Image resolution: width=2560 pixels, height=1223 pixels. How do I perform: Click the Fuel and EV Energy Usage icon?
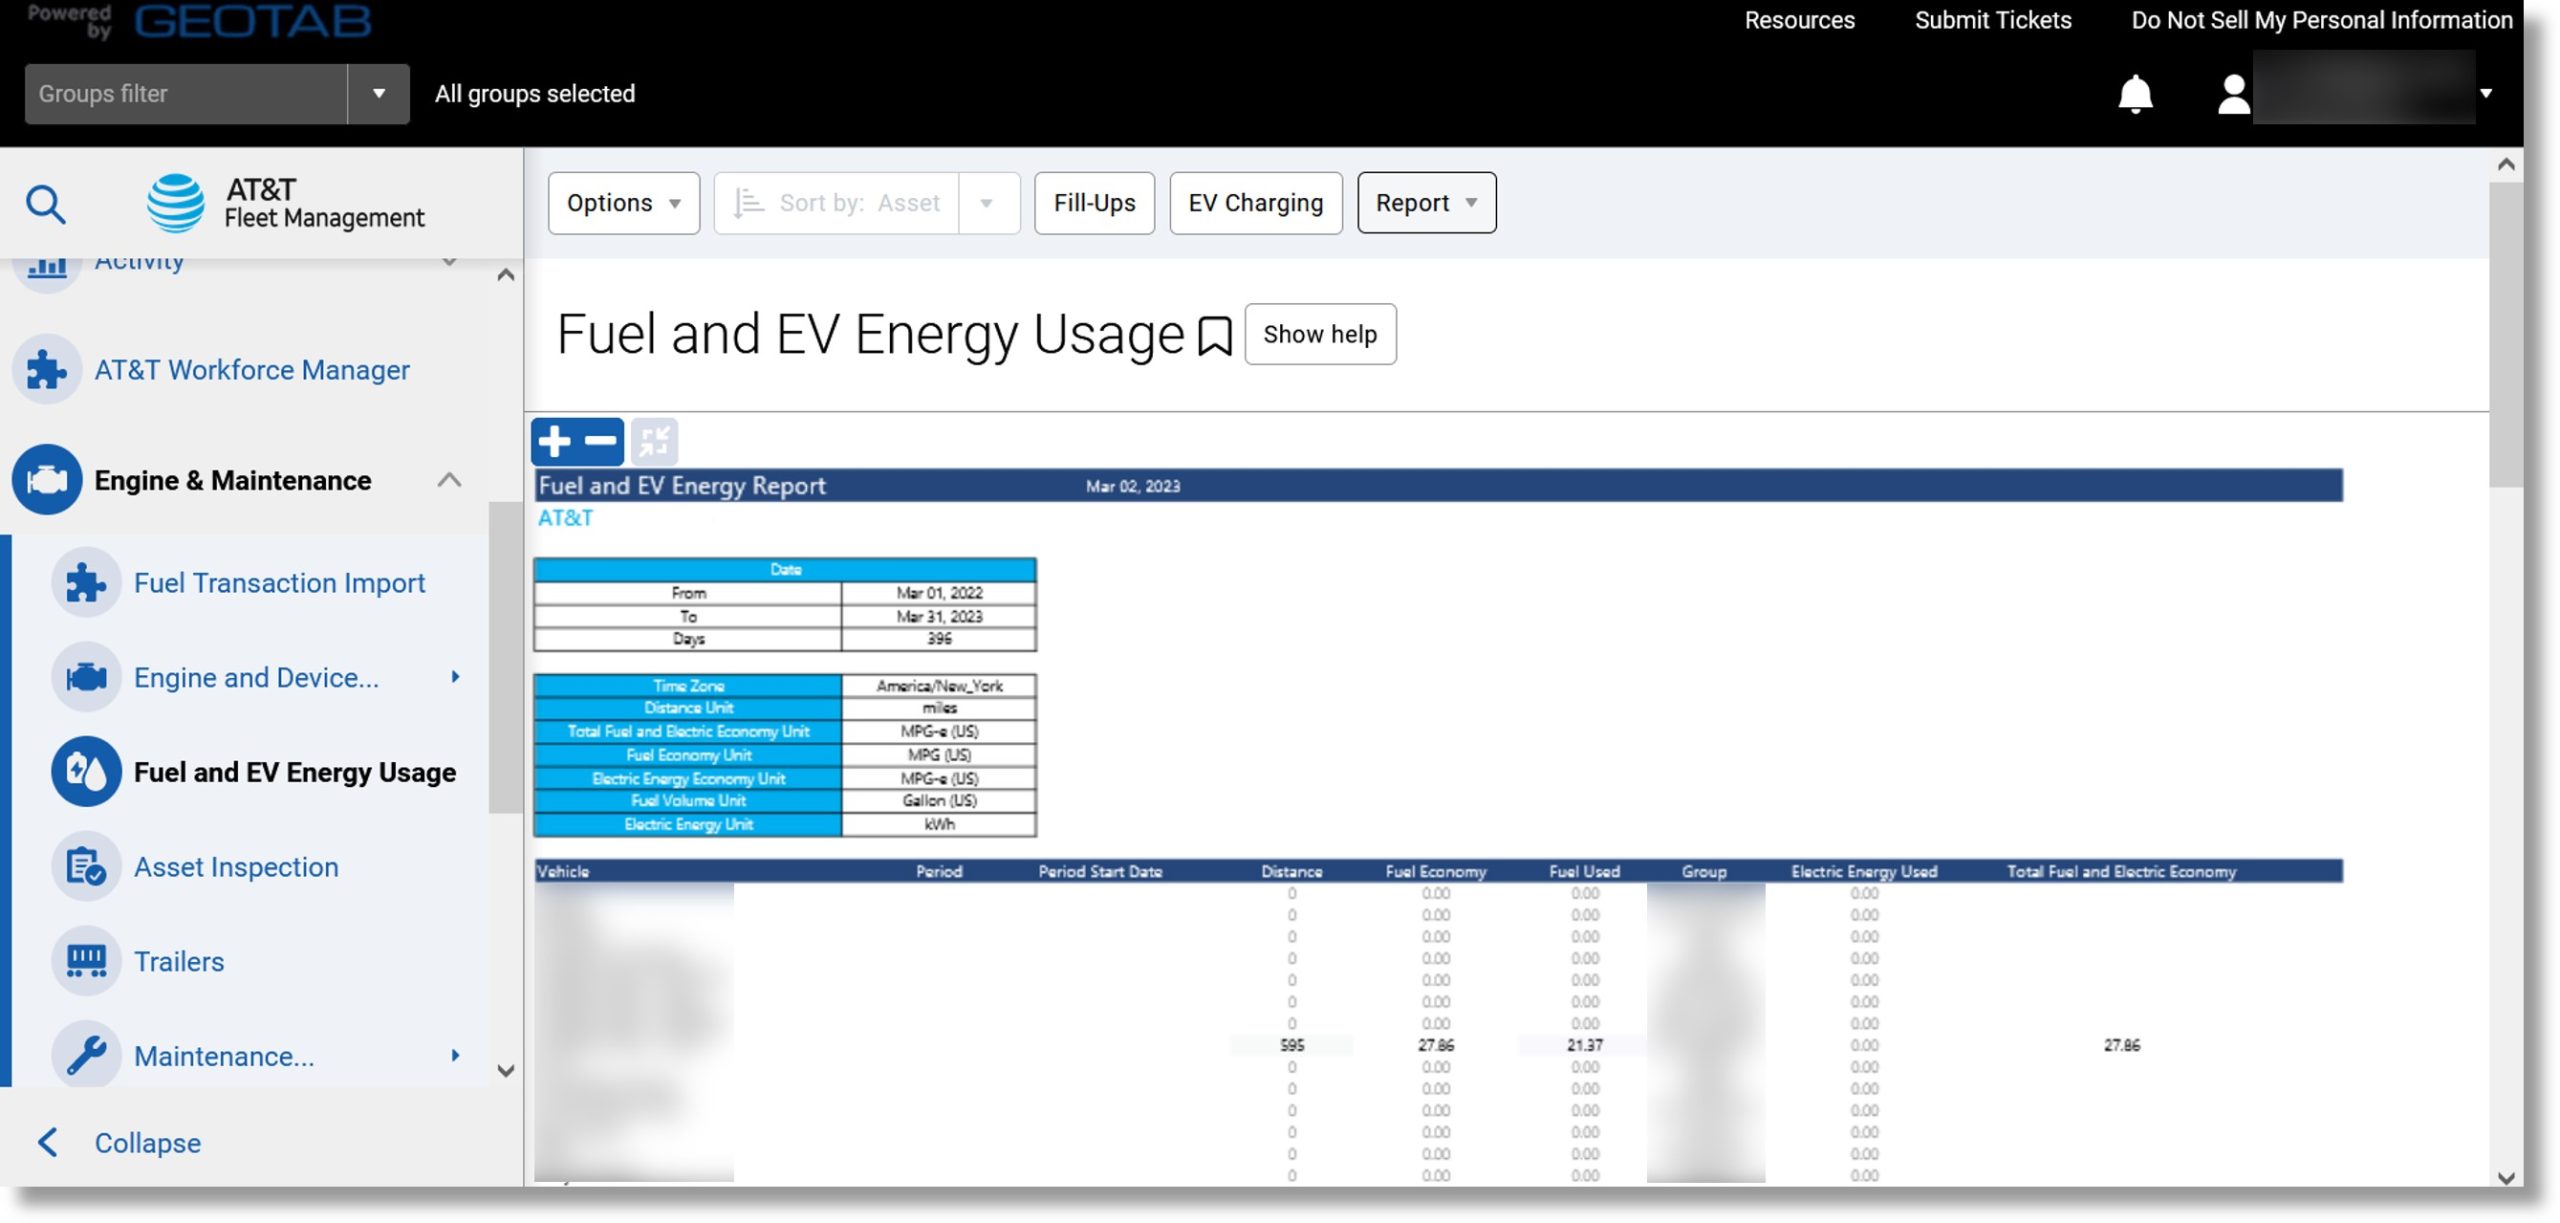pos(86,772)
